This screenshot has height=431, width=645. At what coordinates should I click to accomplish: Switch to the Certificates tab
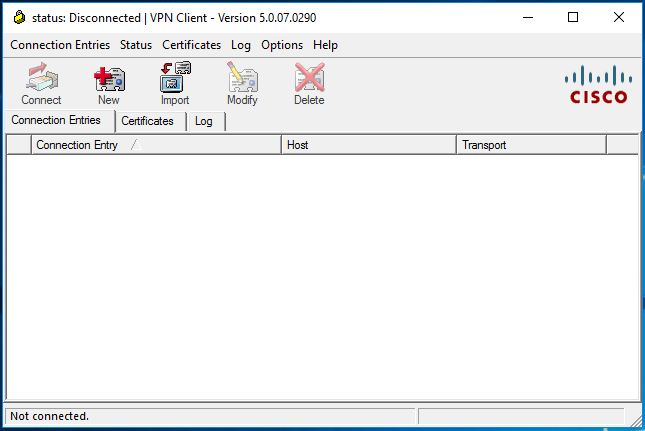(151, 121)
